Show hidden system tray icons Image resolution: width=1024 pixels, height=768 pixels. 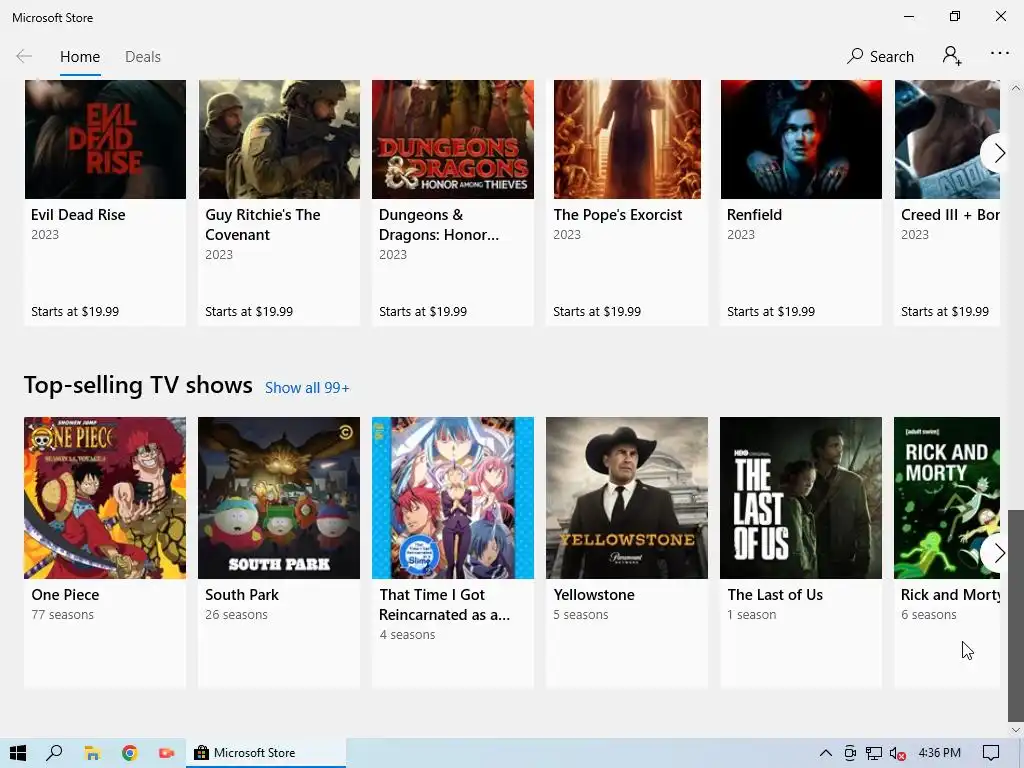[825, 753]
